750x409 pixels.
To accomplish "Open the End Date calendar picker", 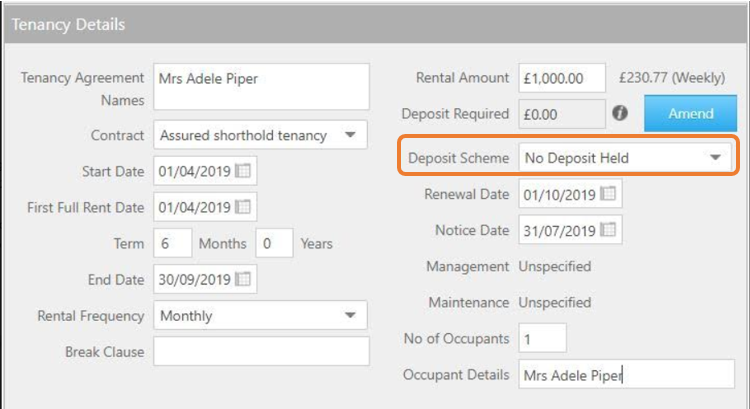I will (244, 279).
